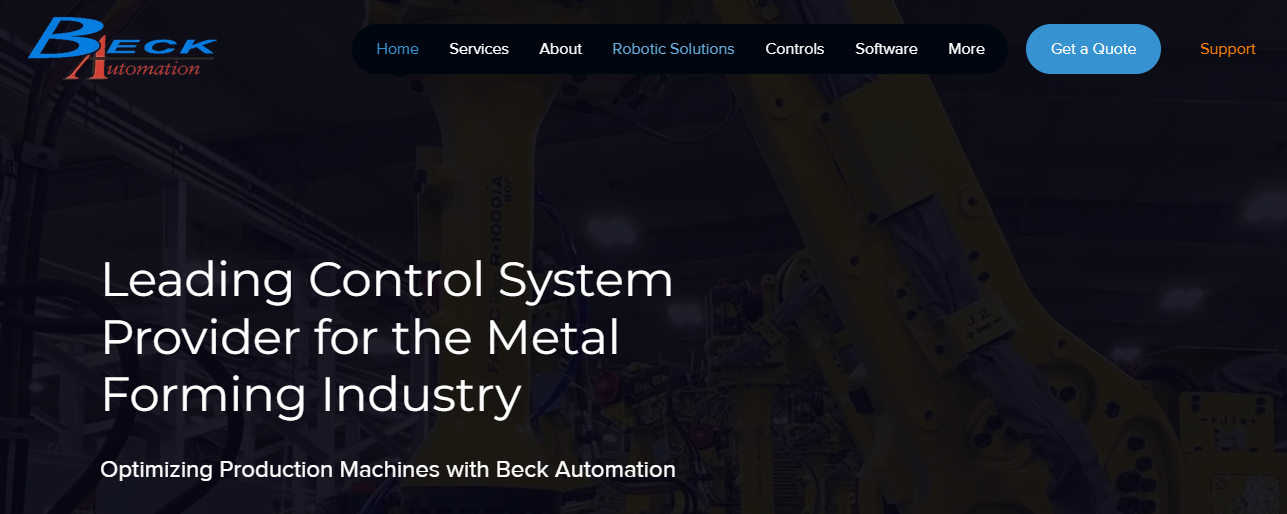Click the Beck Automation logo
The height and width of the screenshot is (514, 1287).
click(x=122, y=48)
